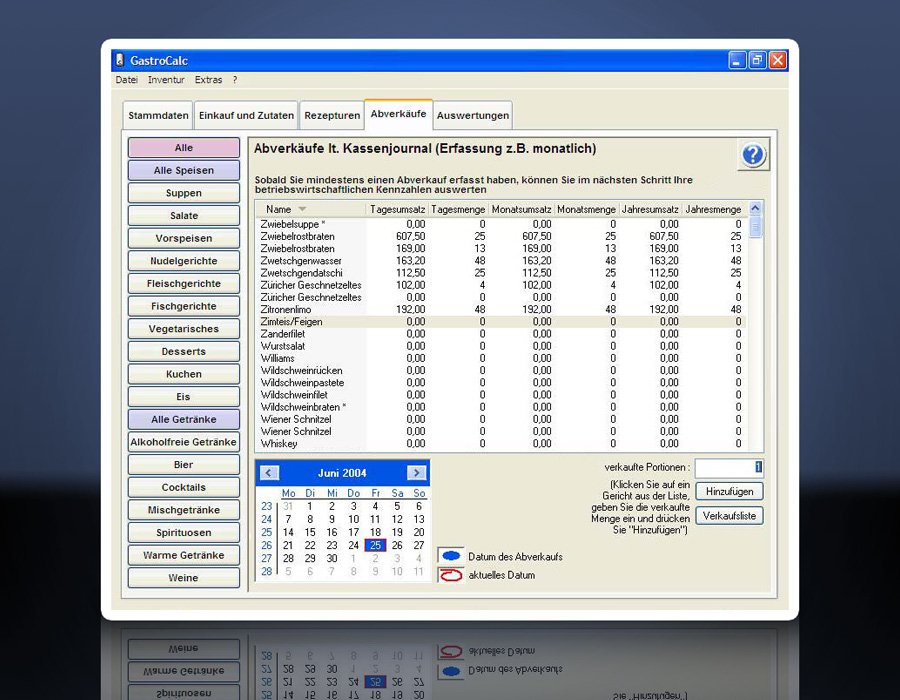This screenshot has height=700, width=900.
Task: Show the Weine category
Action: coord(184,578)
